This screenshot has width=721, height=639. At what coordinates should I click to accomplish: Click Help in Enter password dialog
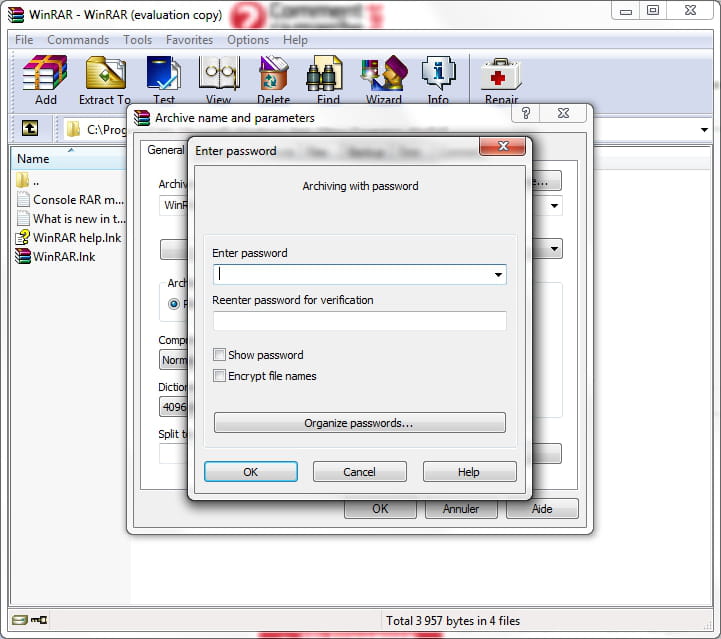click(x=469, y=472)
